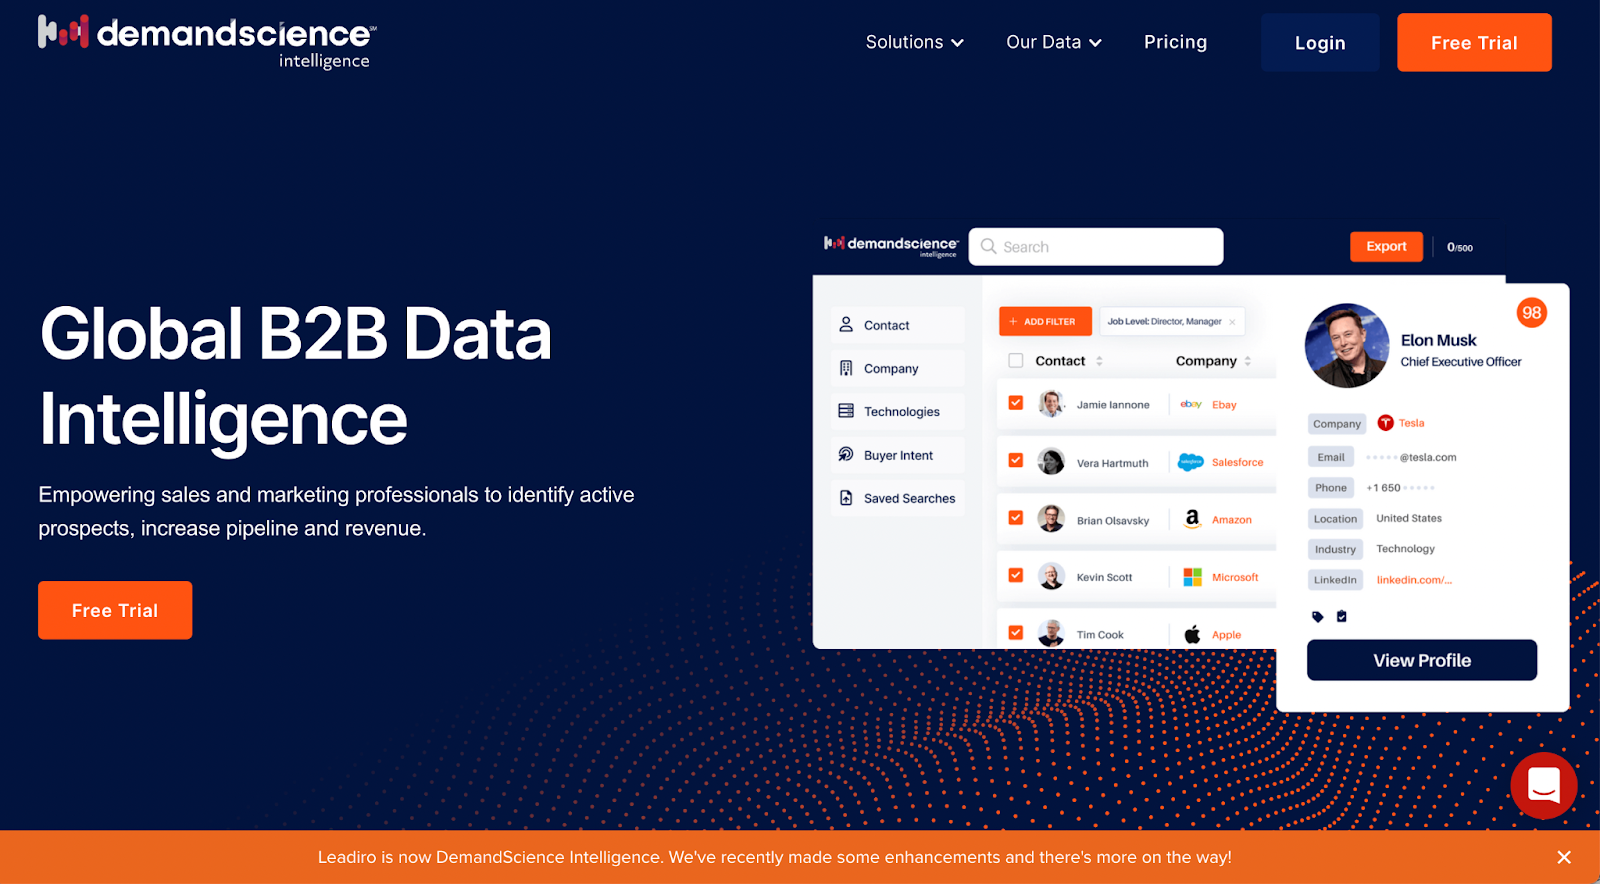
Task: Click Brian Olsavsky's avatar photo
Action: 1051,519
